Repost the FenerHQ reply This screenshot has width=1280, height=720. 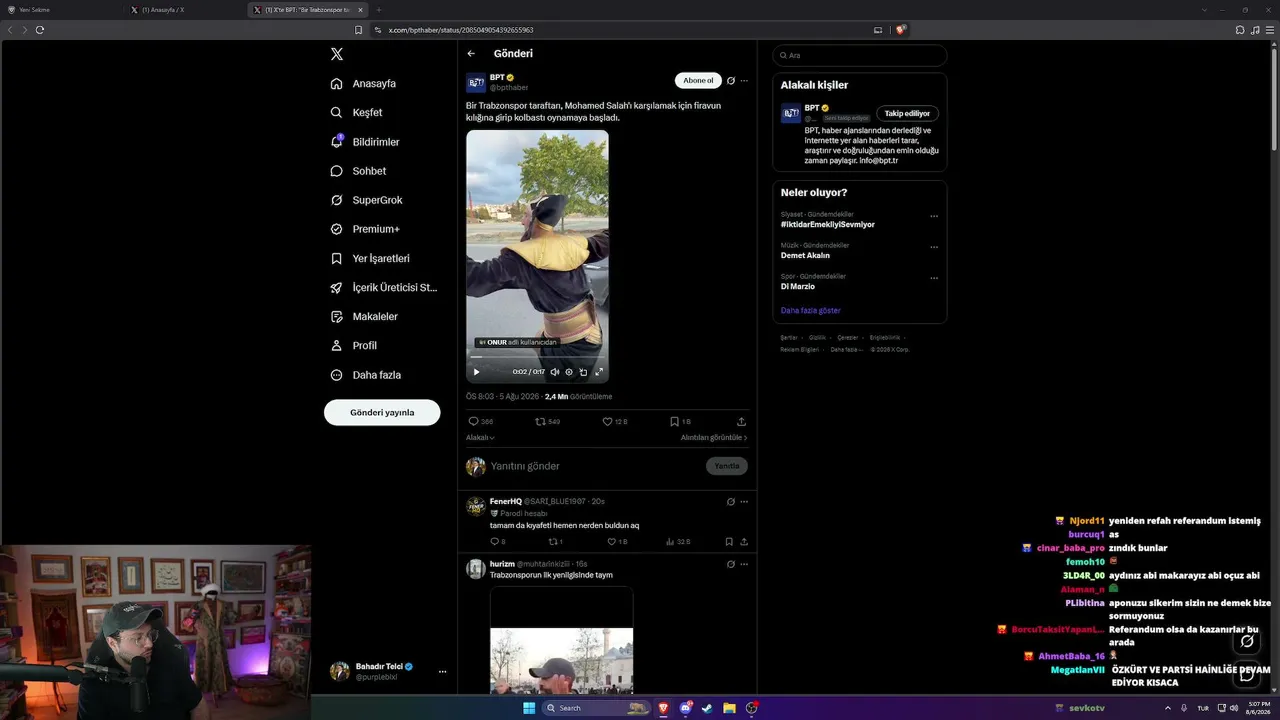point(553,542)
